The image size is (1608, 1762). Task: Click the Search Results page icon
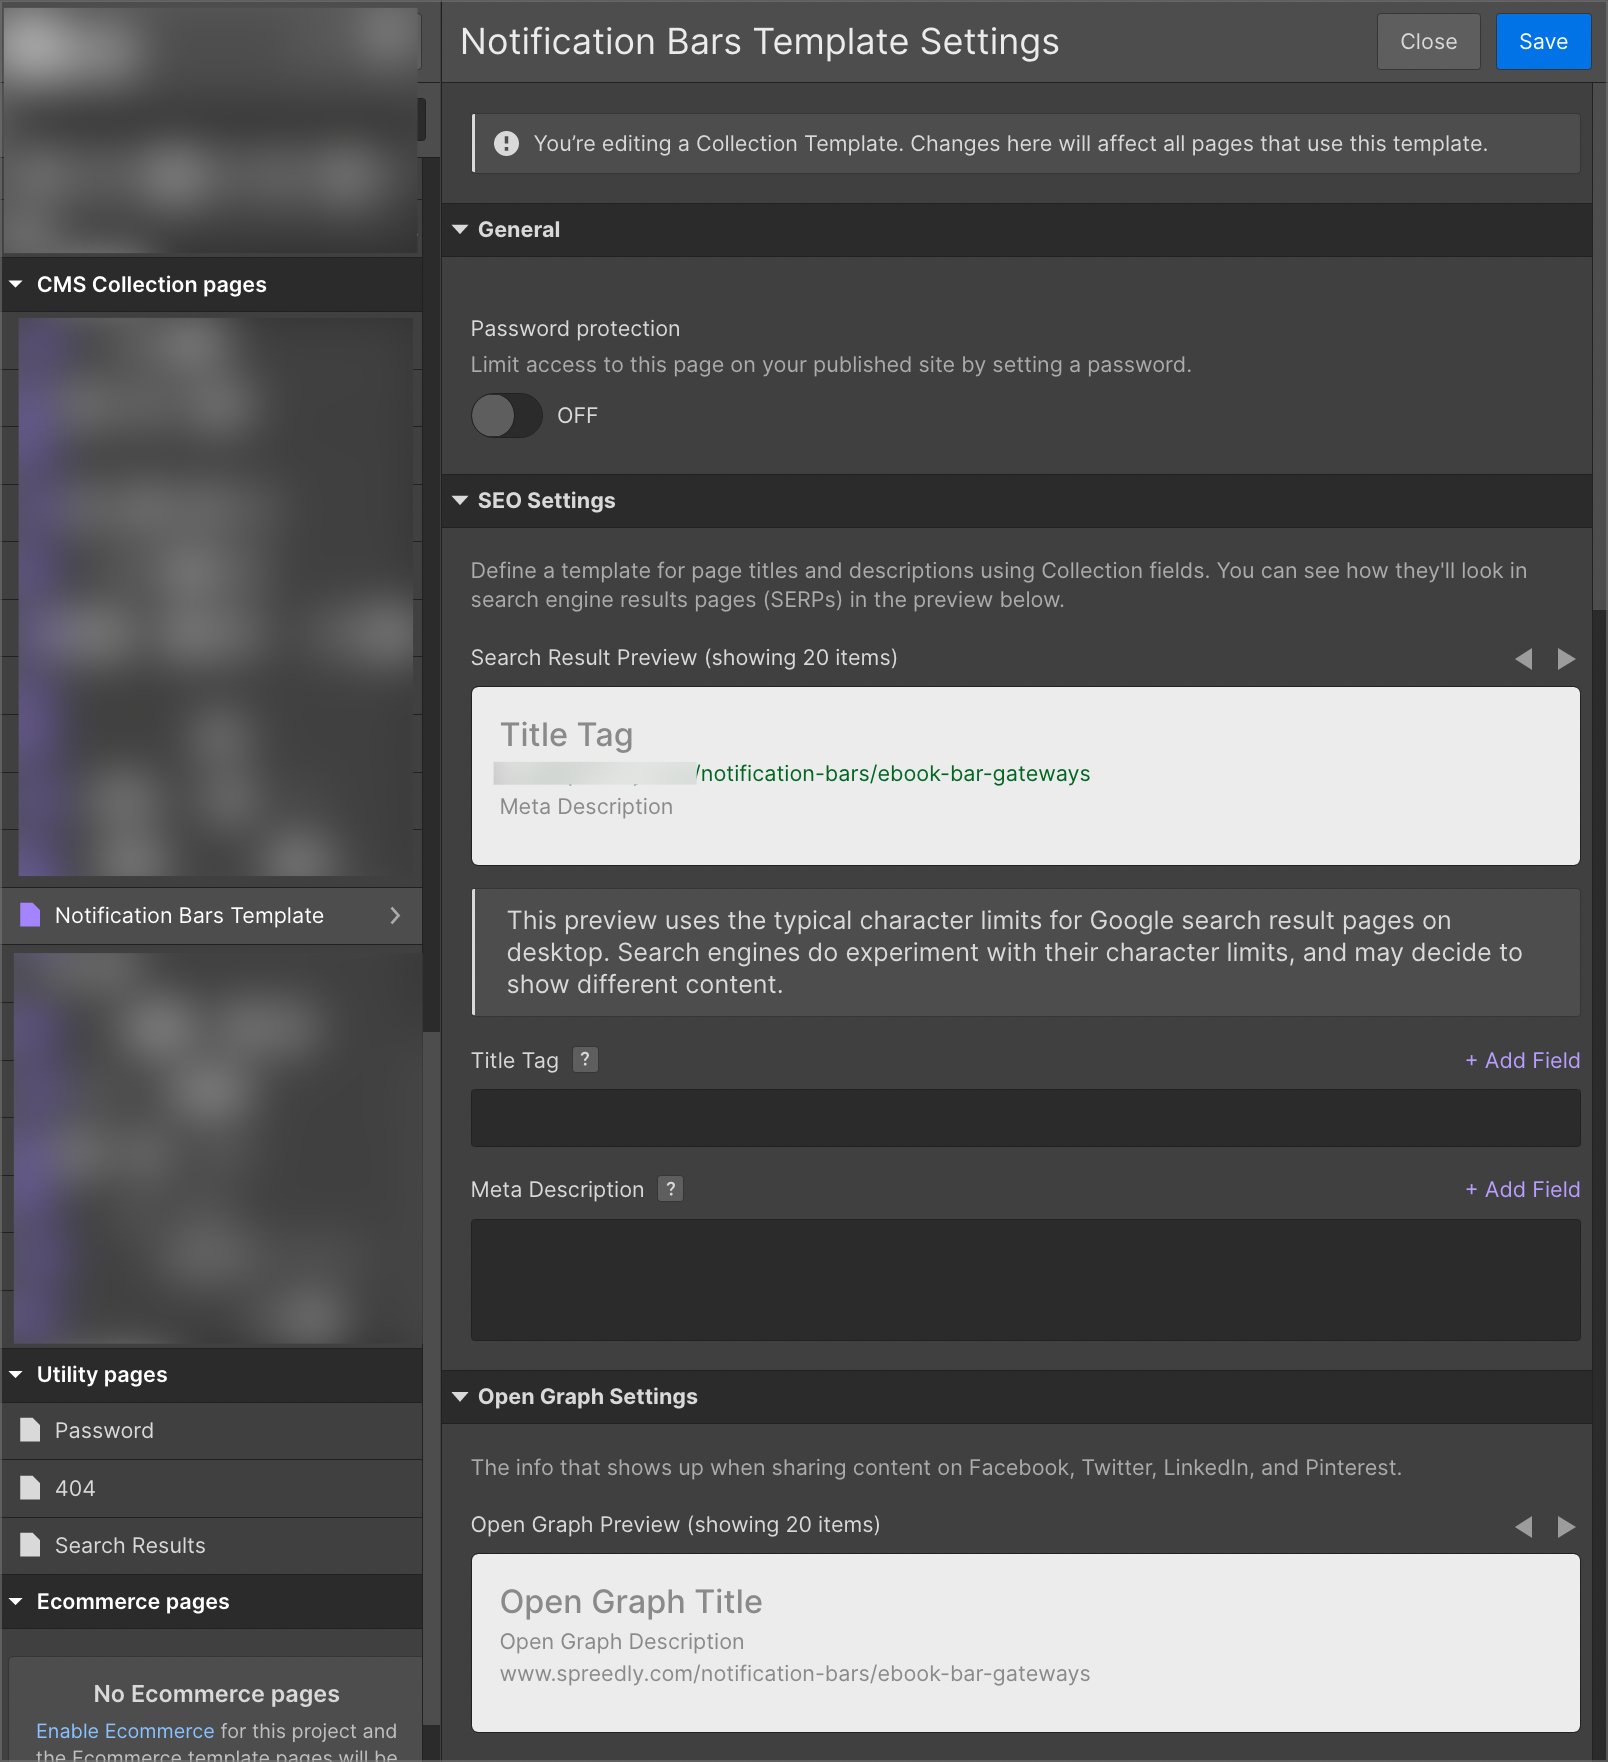pyautogui.click(x=30, y=1545)
